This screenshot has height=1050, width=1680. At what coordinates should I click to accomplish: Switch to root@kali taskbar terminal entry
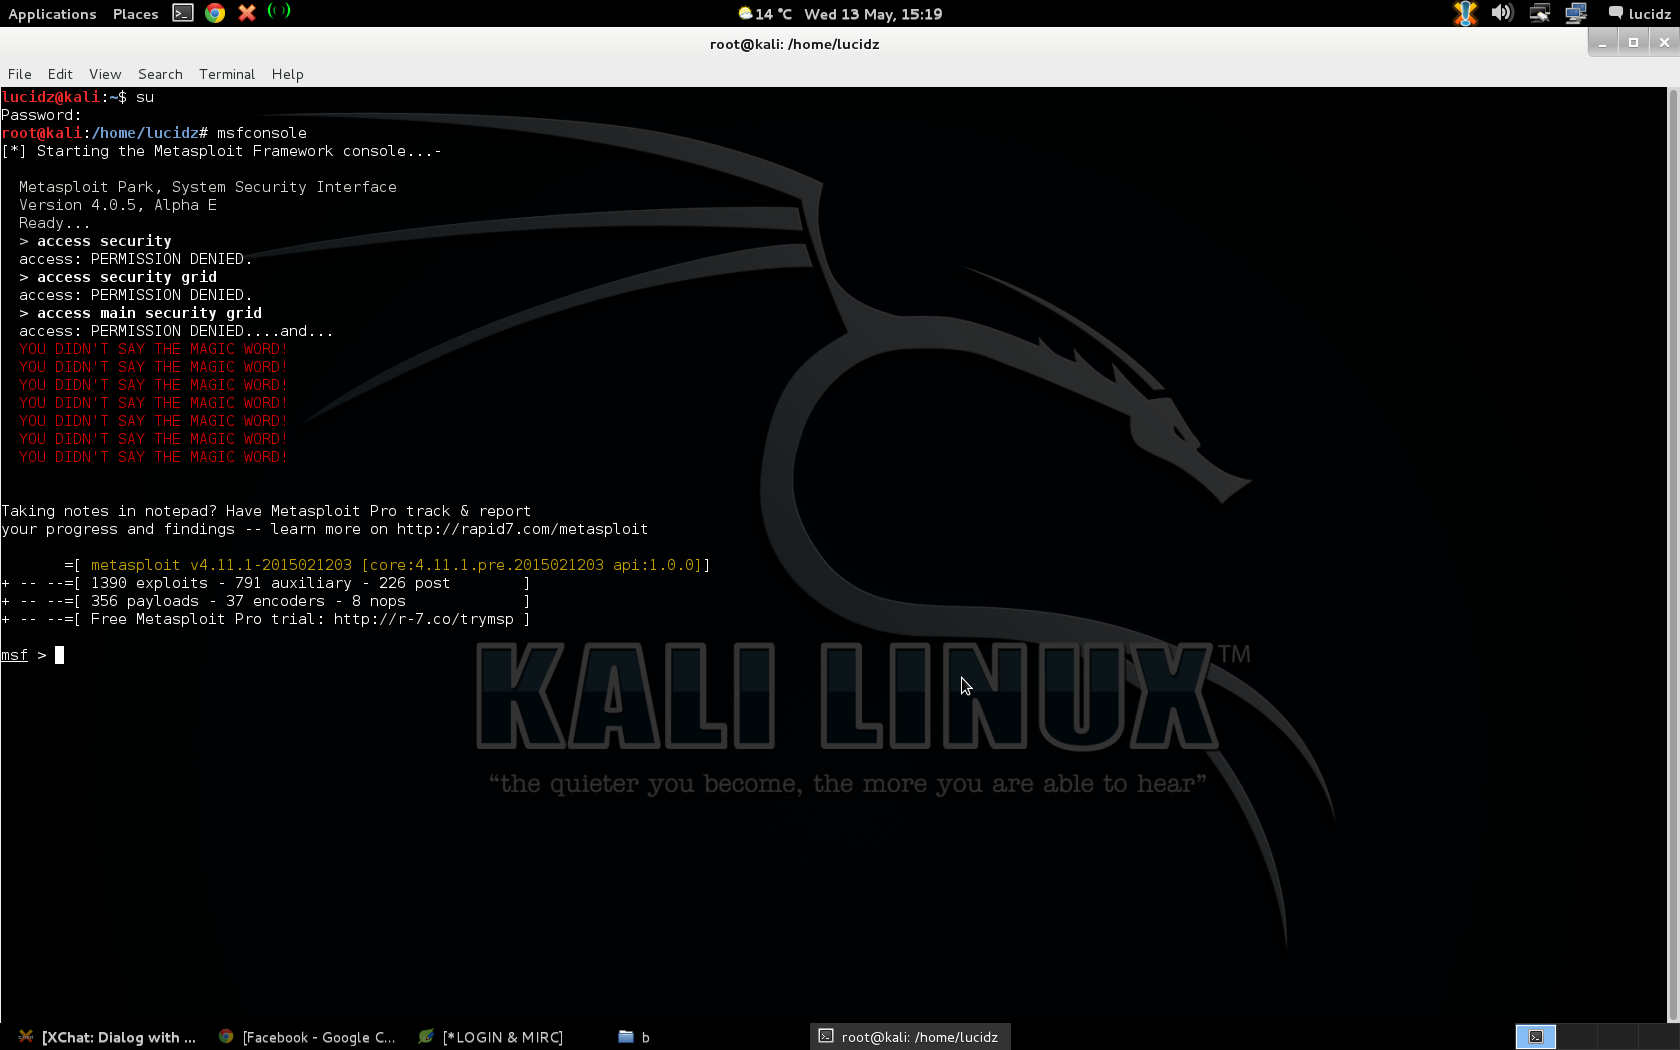coord(909,1037)
